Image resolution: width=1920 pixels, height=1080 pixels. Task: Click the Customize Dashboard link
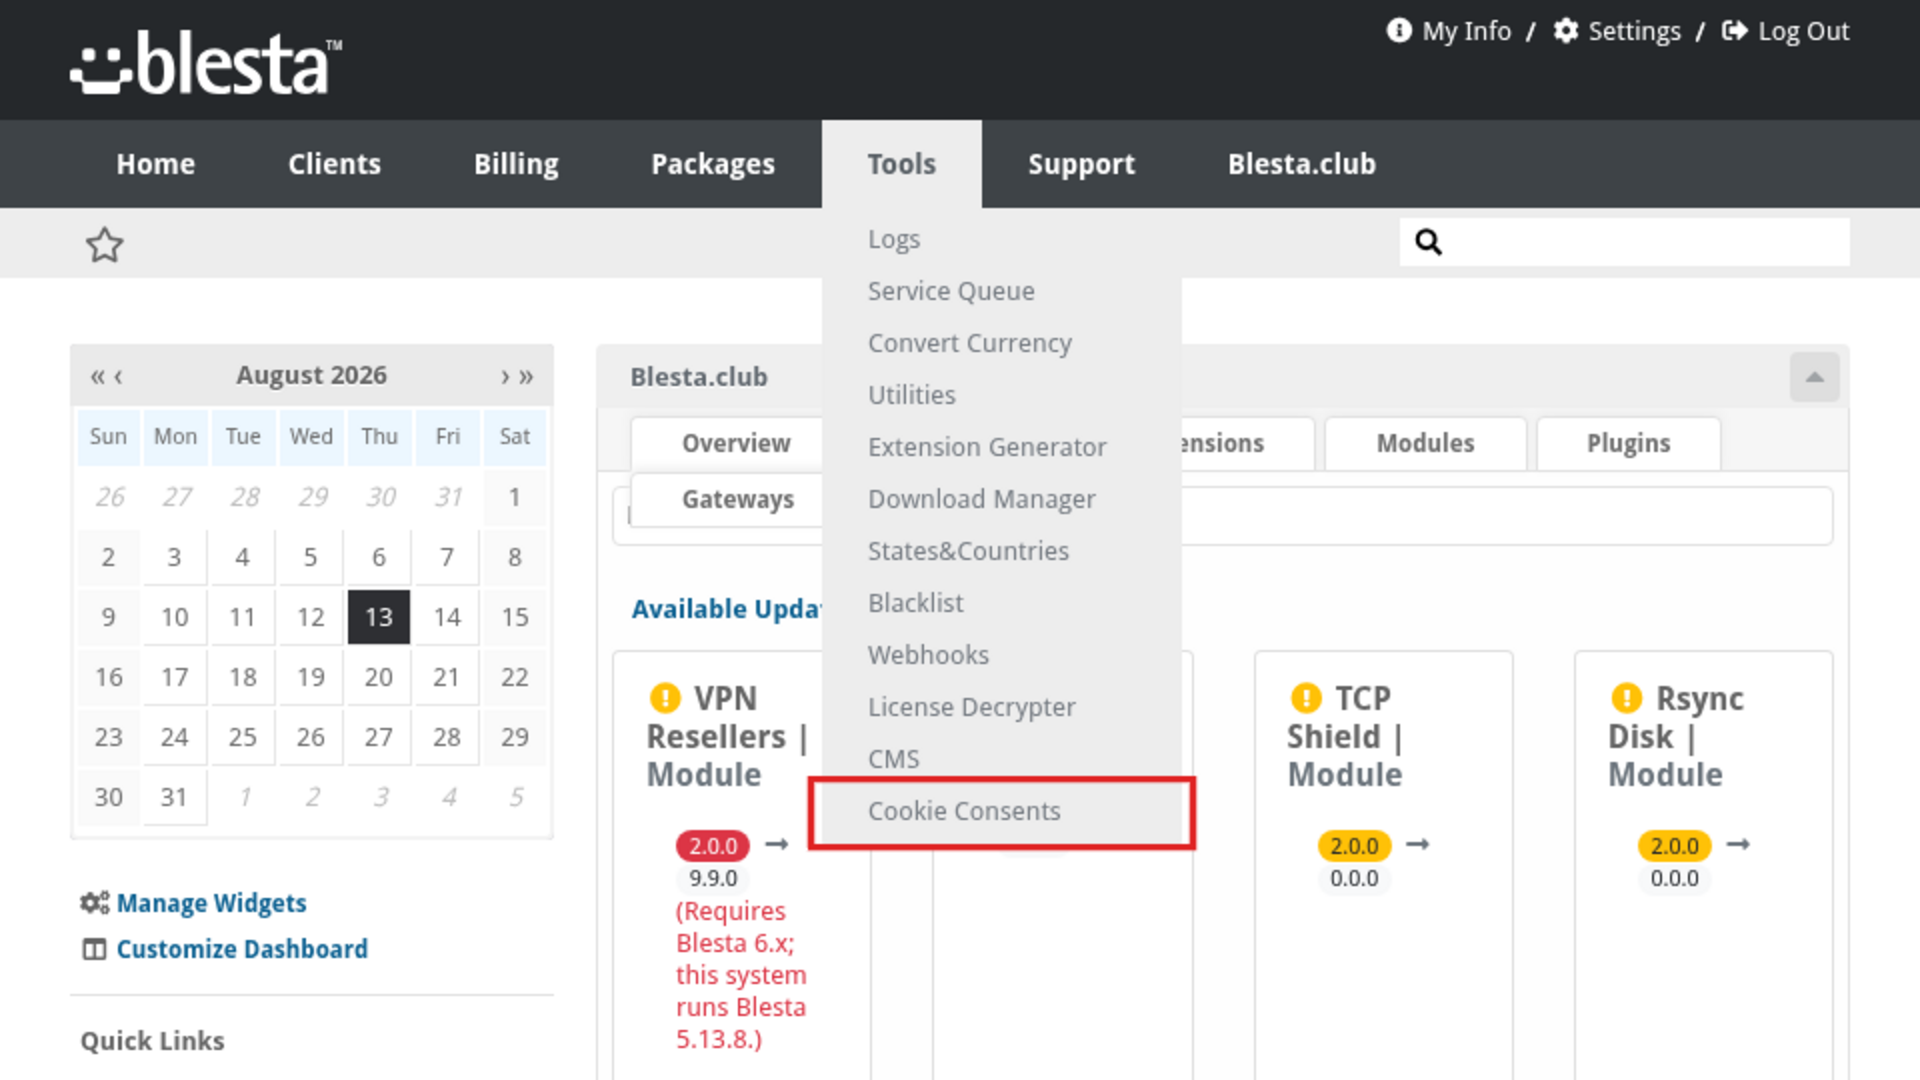click(242, 949)
